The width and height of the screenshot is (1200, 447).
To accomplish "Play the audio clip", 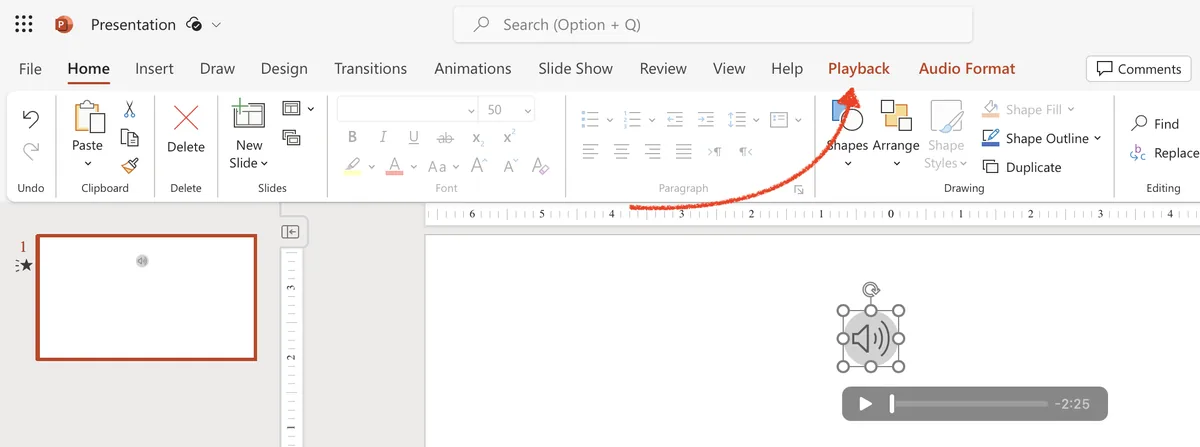I will click(x=866, y=404).
